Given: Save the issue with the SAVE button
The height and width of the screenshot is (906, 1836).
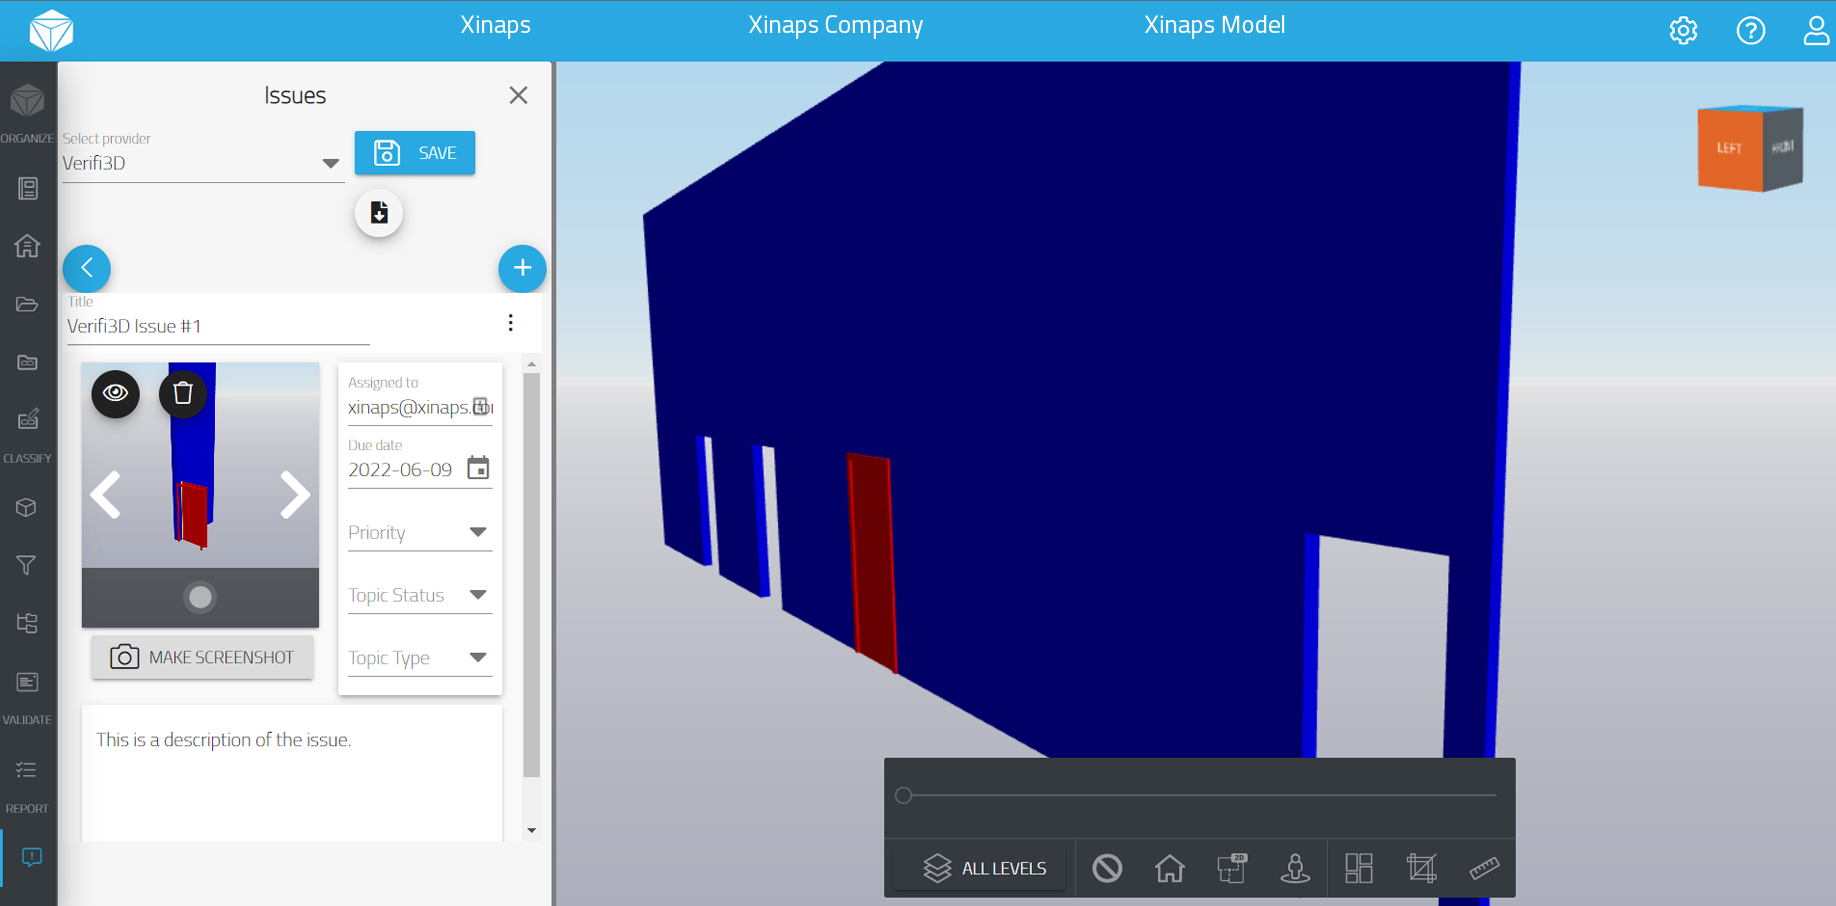Looking at the screenshot, I should pos(415,153).
